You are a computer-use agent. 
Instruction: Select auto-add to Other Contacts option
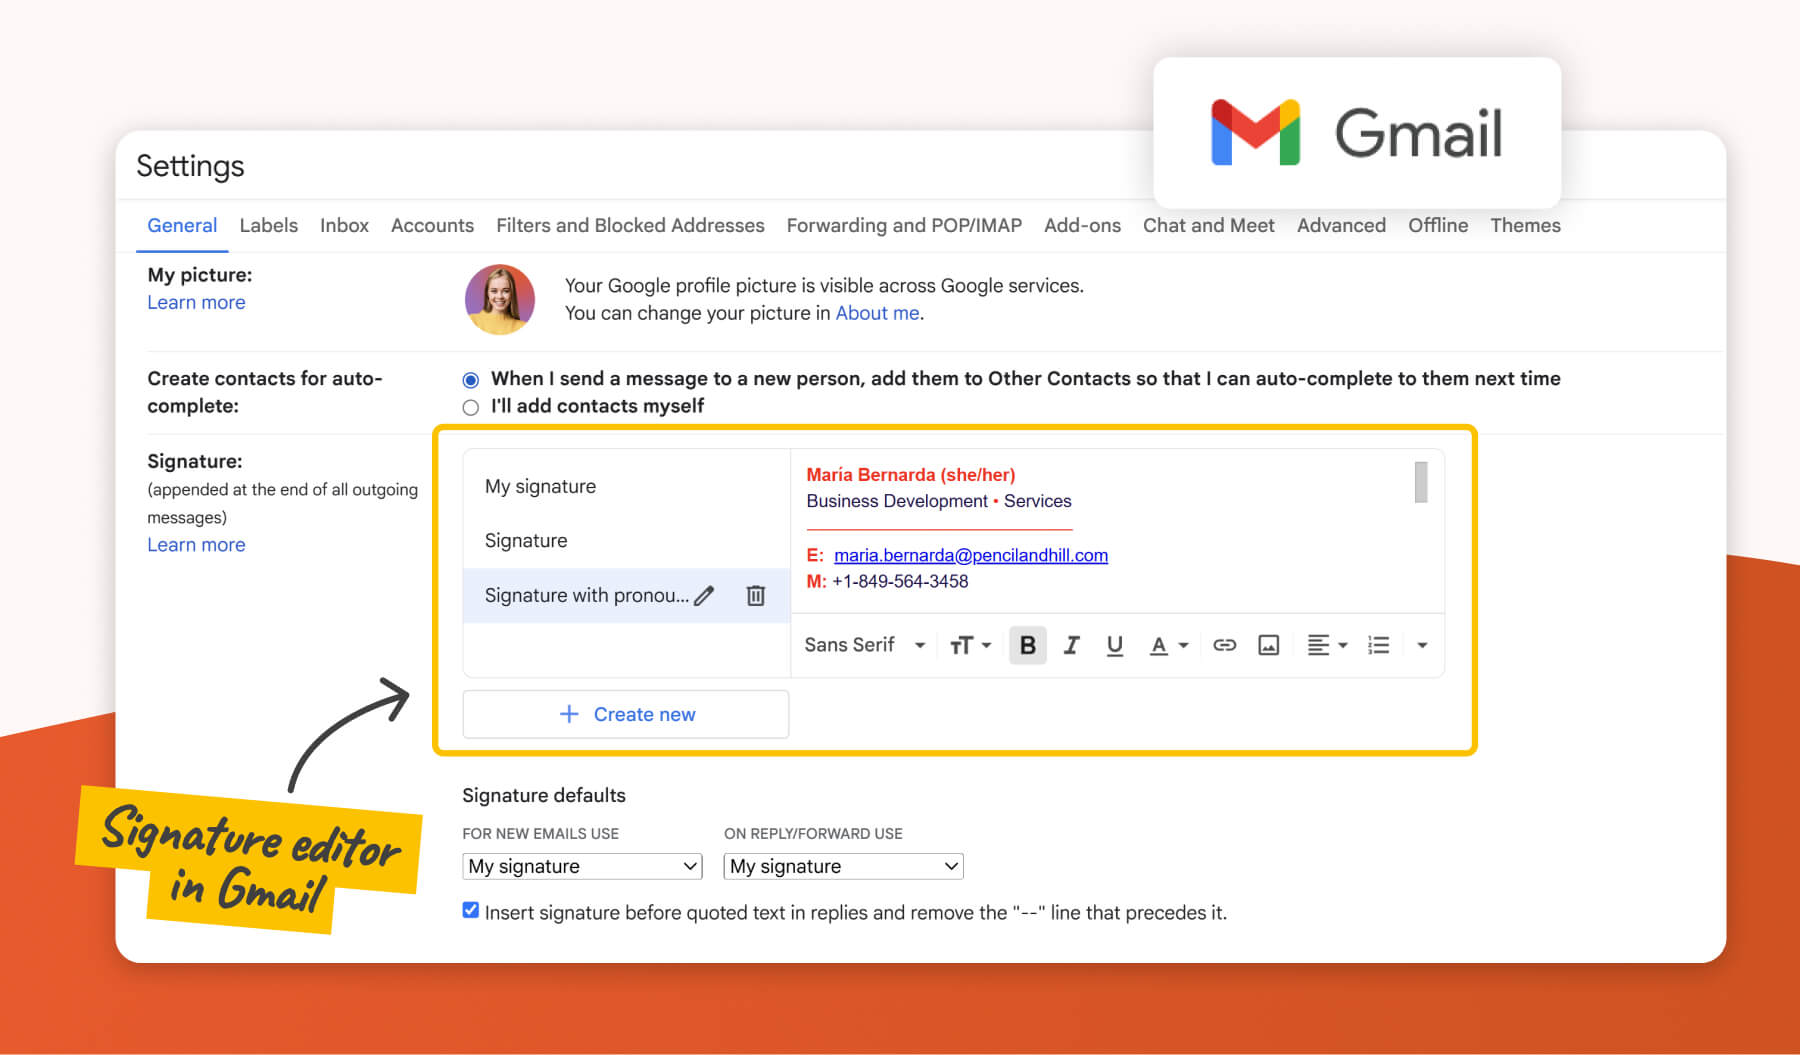tap(470, 380)
